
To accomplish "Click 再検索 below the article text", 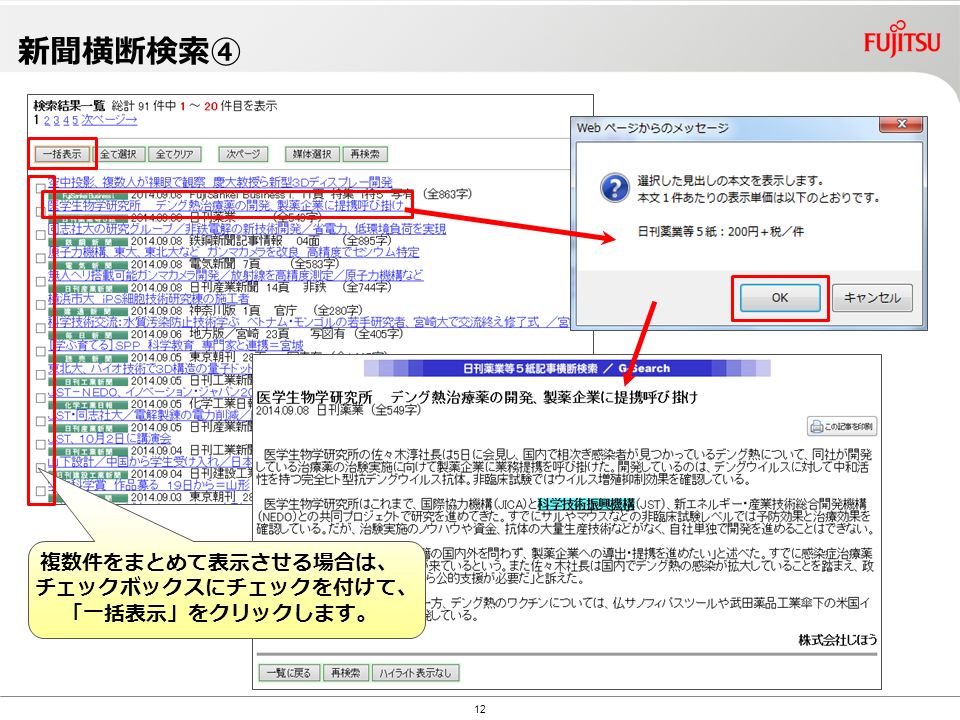I will click(x=345, y=673).
